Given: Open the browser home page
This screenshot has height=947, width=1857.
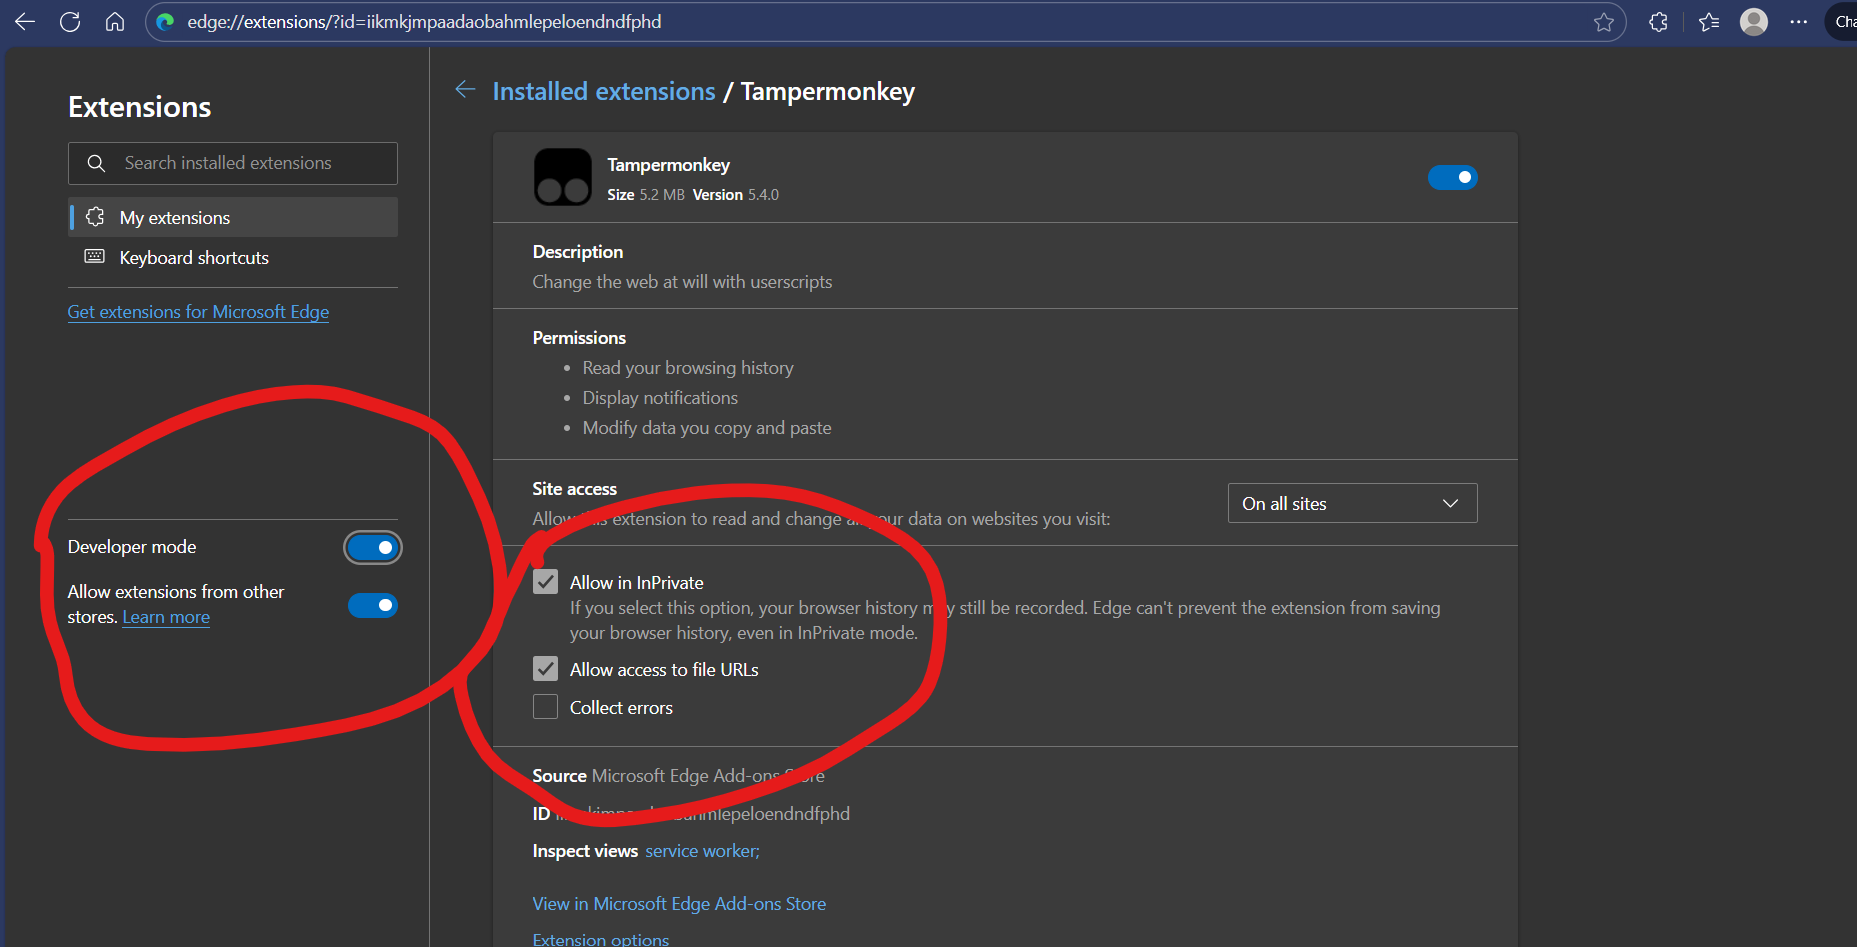Looking at the screenshot, I should [x=114, y=21].
